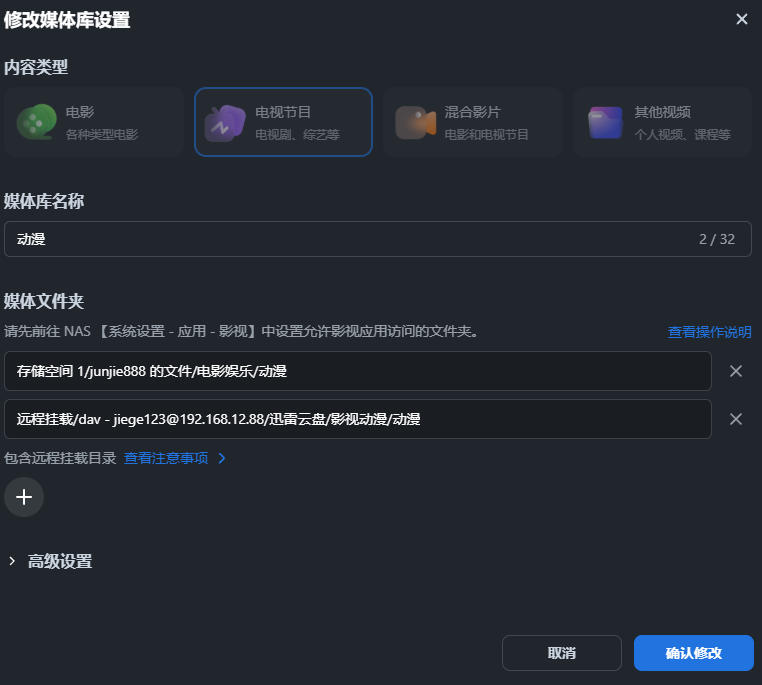This screenshot has width=762, height=685.
Task: Open the 查看注意事项 link
Action: pyautogui.click(x=166, y=458)
